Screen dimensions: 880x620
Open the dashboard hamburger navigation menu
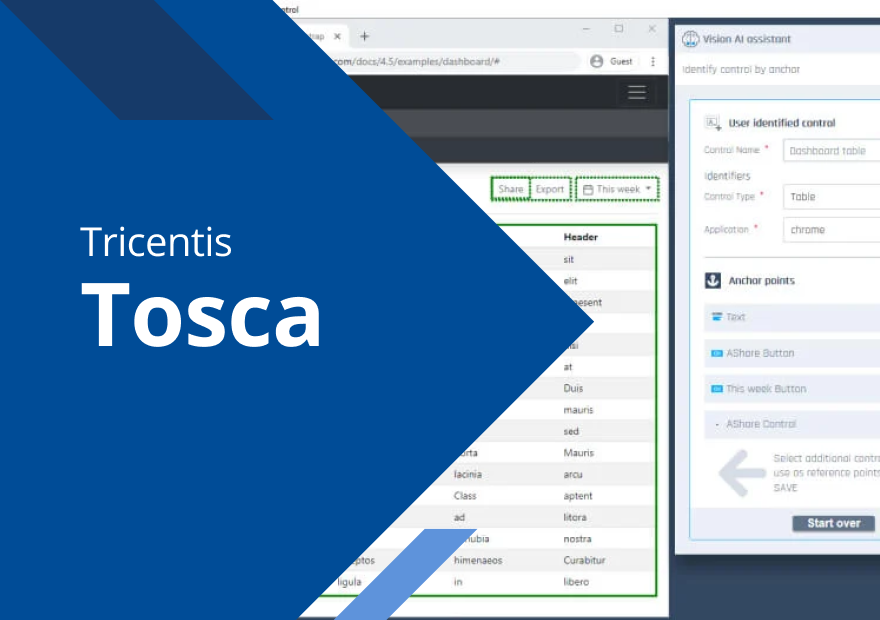point(637,92)
